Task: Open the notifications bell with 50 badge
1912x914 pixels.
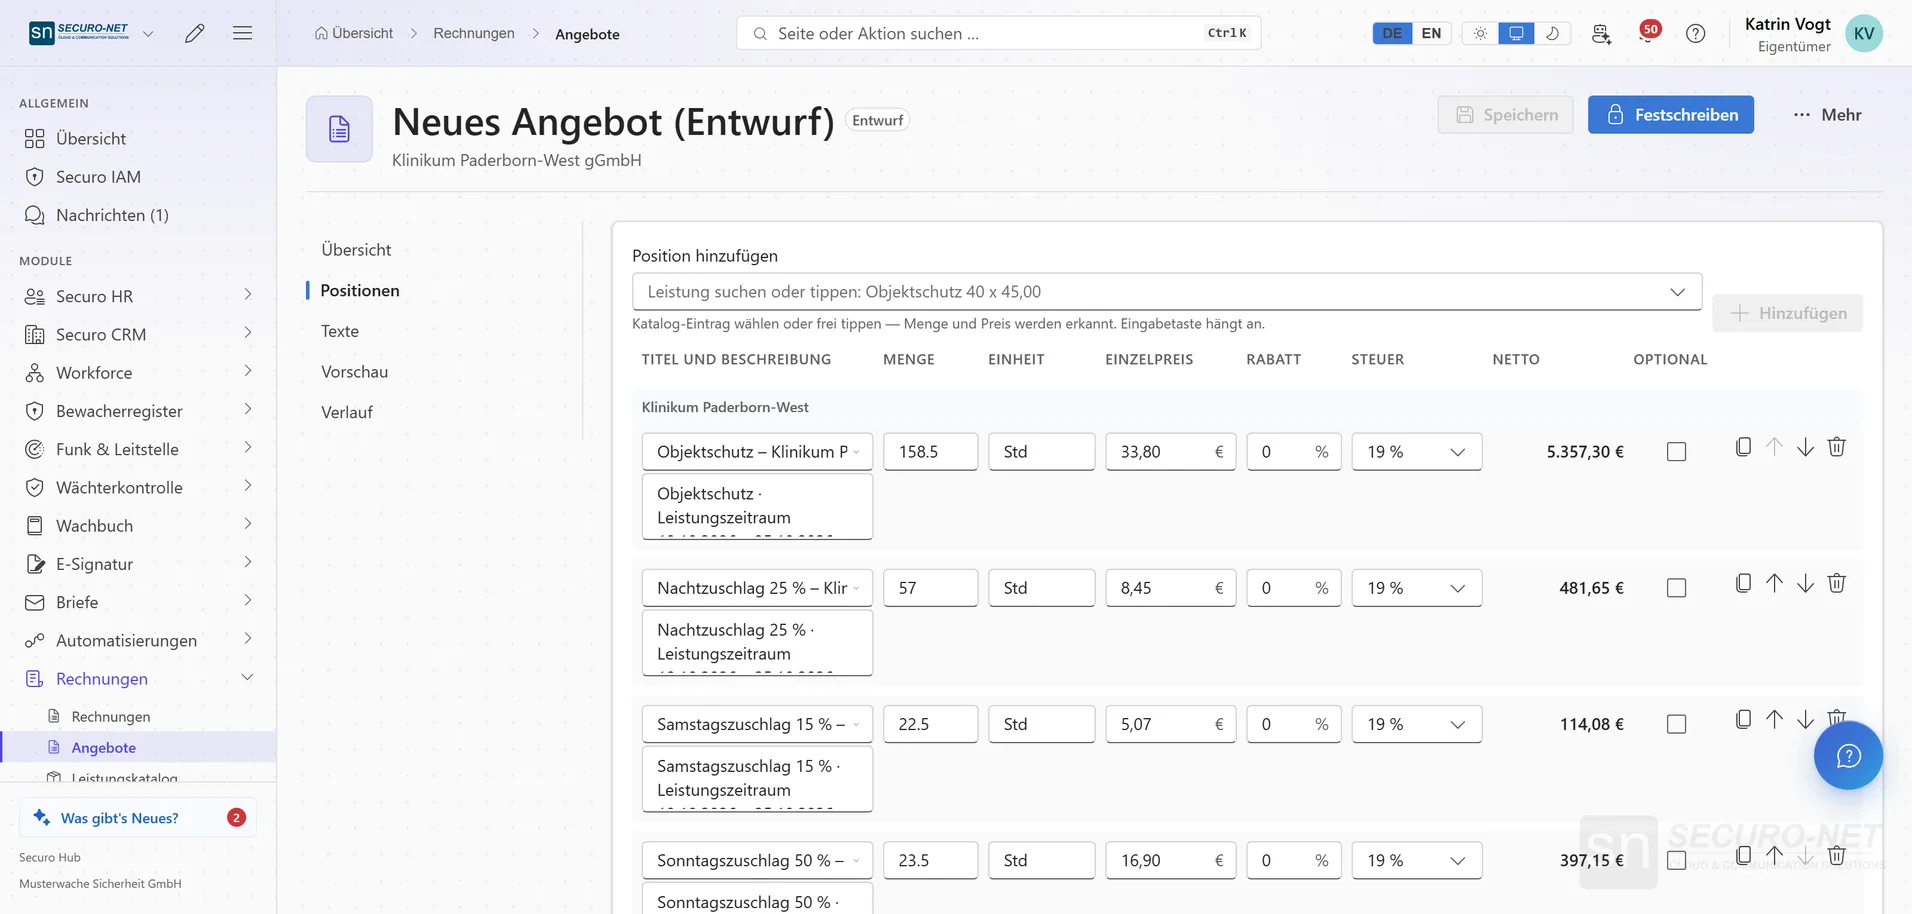Action: [1648, 33]
